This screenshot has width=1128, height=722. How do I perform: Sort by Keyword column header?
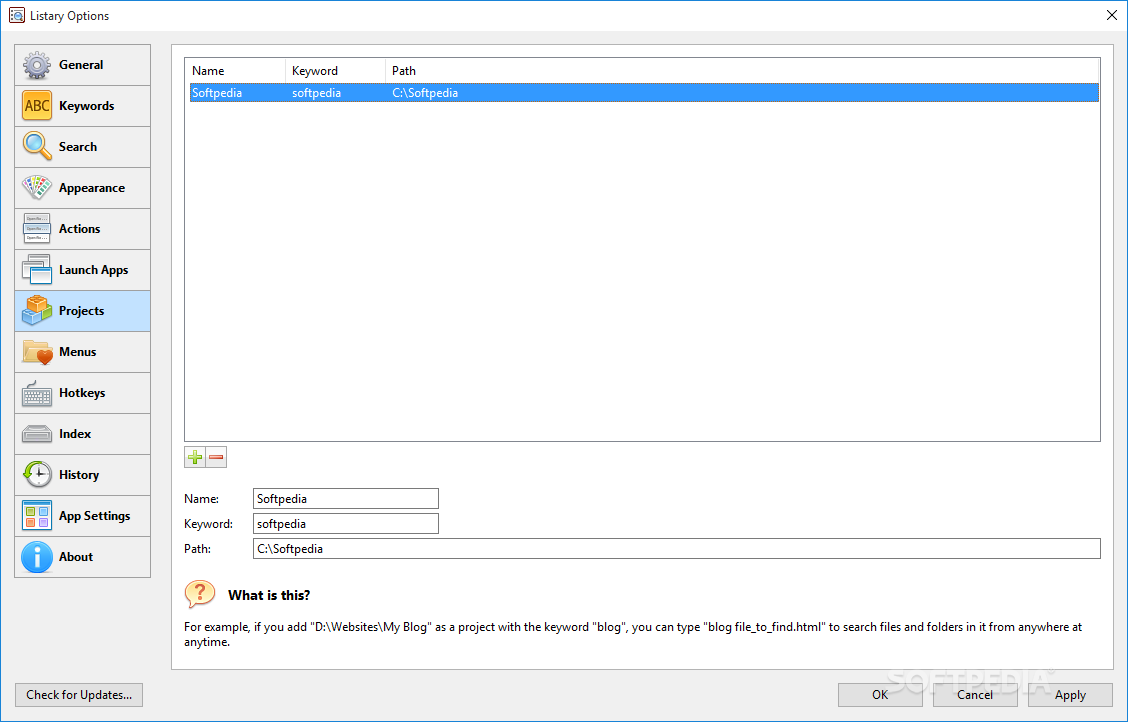tap(335, 70)
